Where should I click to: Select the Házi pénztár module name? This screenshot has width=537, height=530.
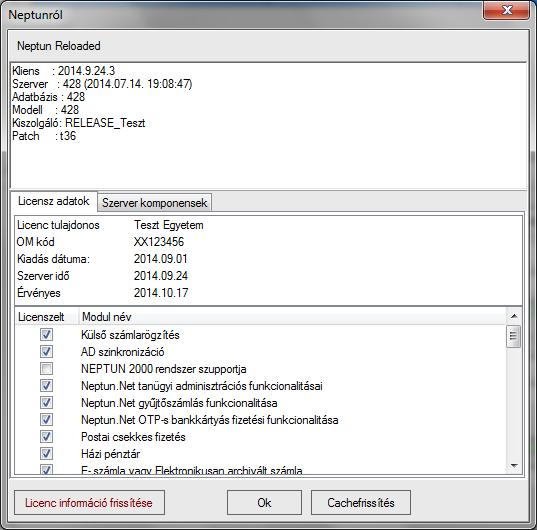[x=110, y=454]
